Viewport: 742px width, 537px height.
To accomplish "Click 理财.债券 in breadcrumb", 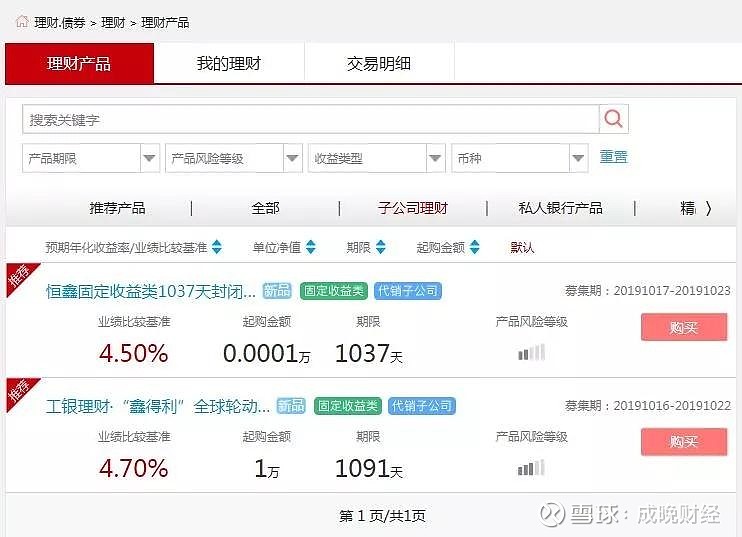I will click(60, 22).
